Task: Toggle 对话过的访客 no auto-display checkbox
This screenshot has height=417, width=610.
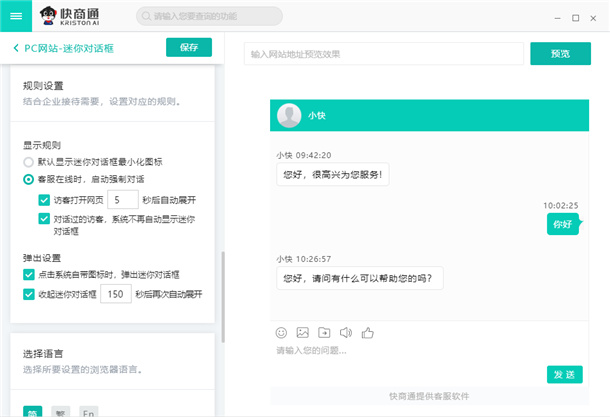Action: [44, 217]
